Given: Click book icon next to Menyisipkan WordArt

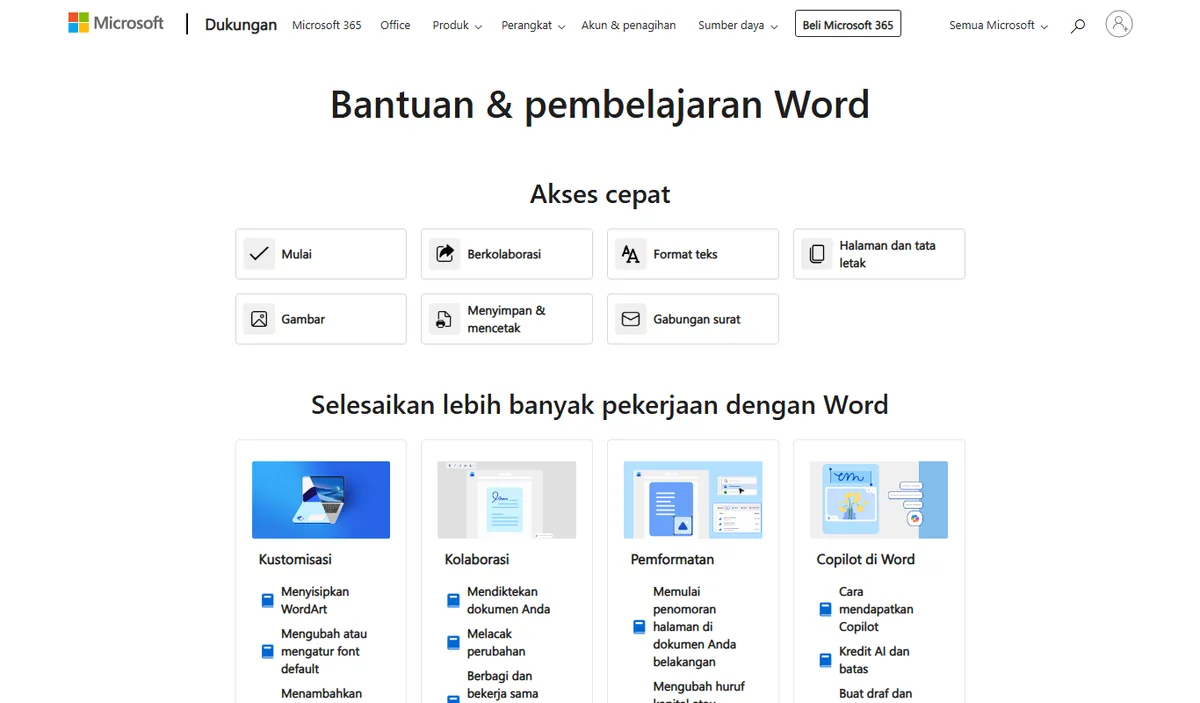Looking at the screenshot, I should 267,601.
